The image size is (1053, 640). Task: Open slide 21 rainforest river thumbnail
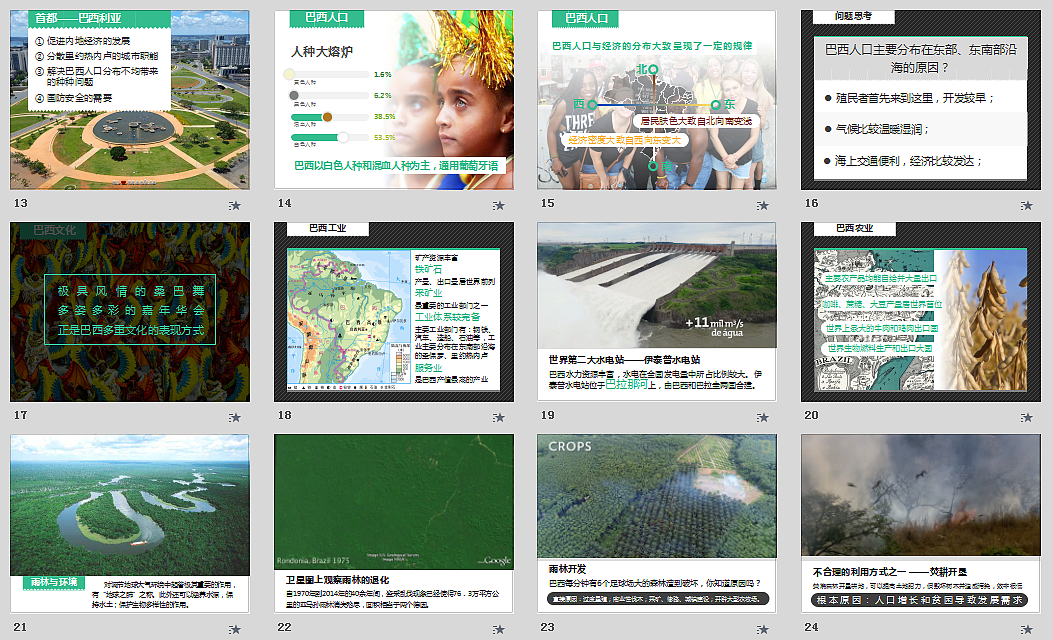tap(130, 523)
